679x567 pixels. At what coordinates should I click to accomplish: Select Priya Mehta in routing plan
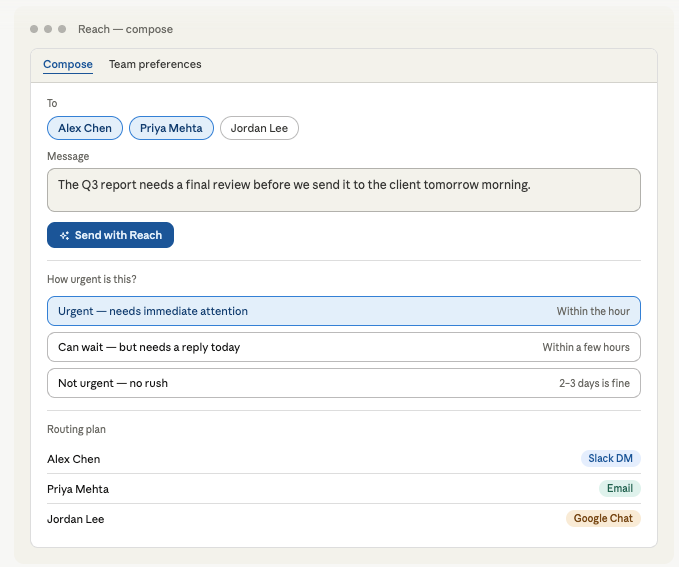78,489
